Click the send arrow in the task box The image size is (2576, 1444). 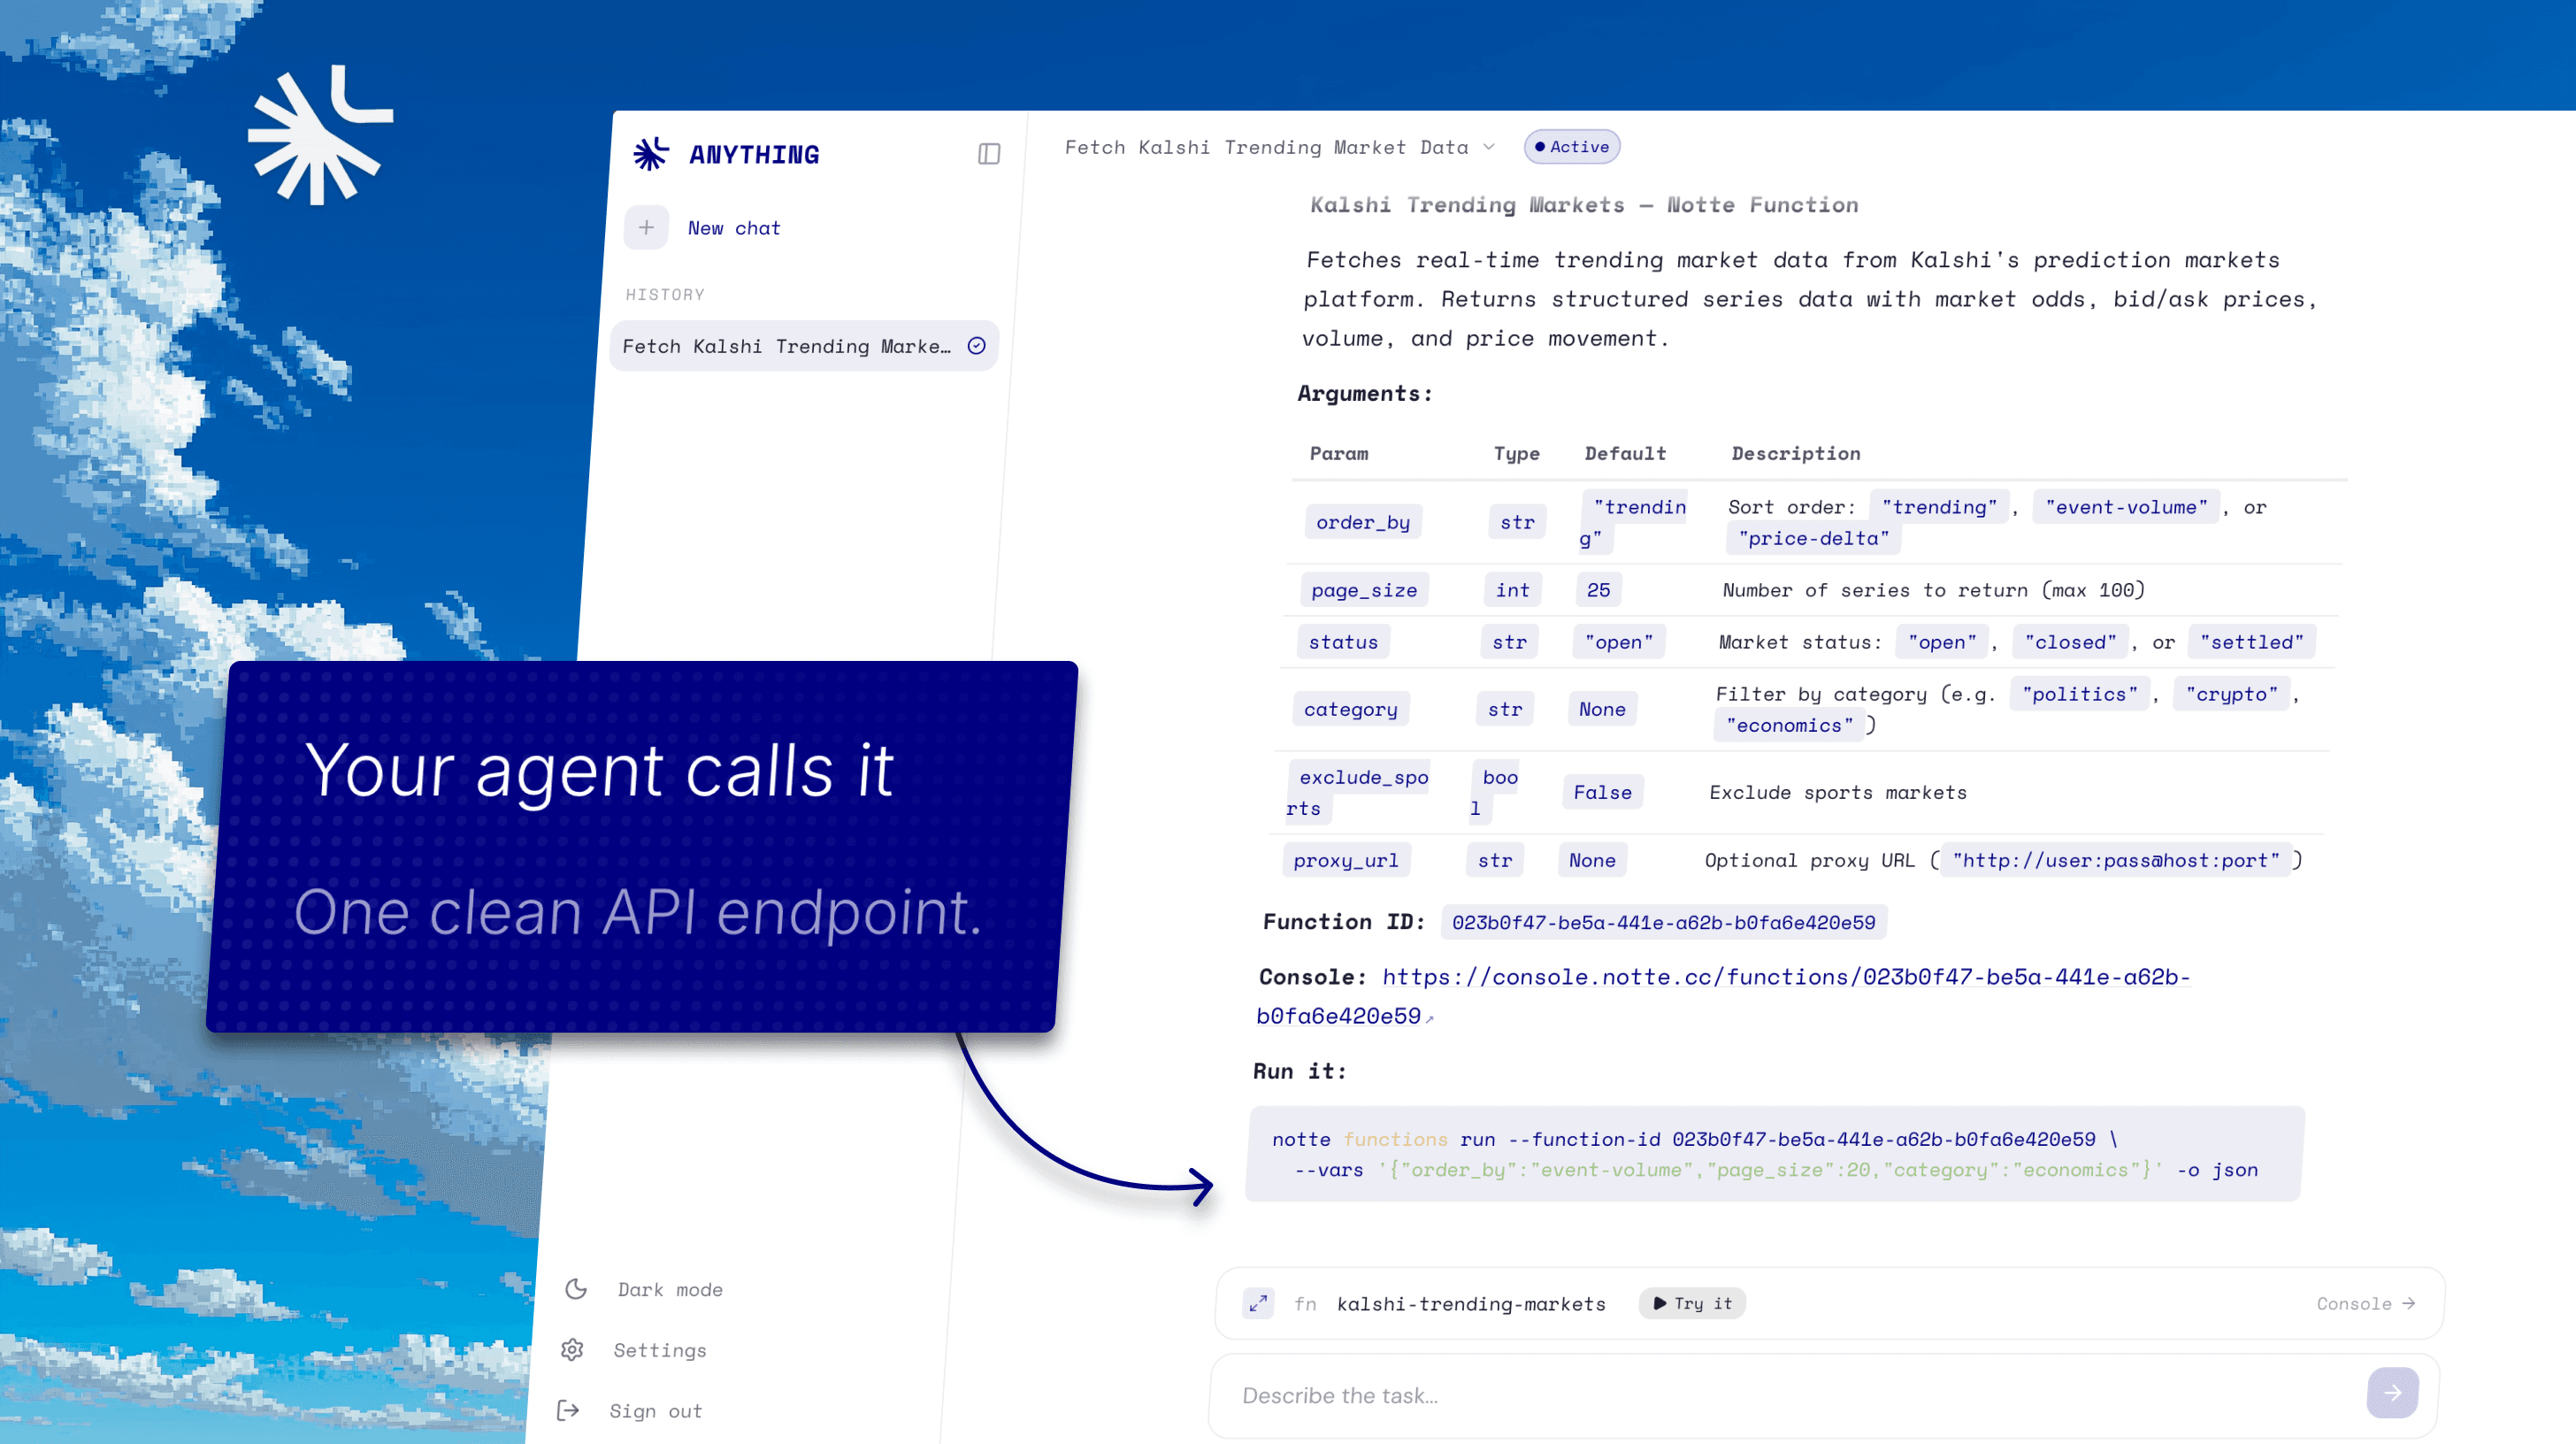click(2392, 1392)
